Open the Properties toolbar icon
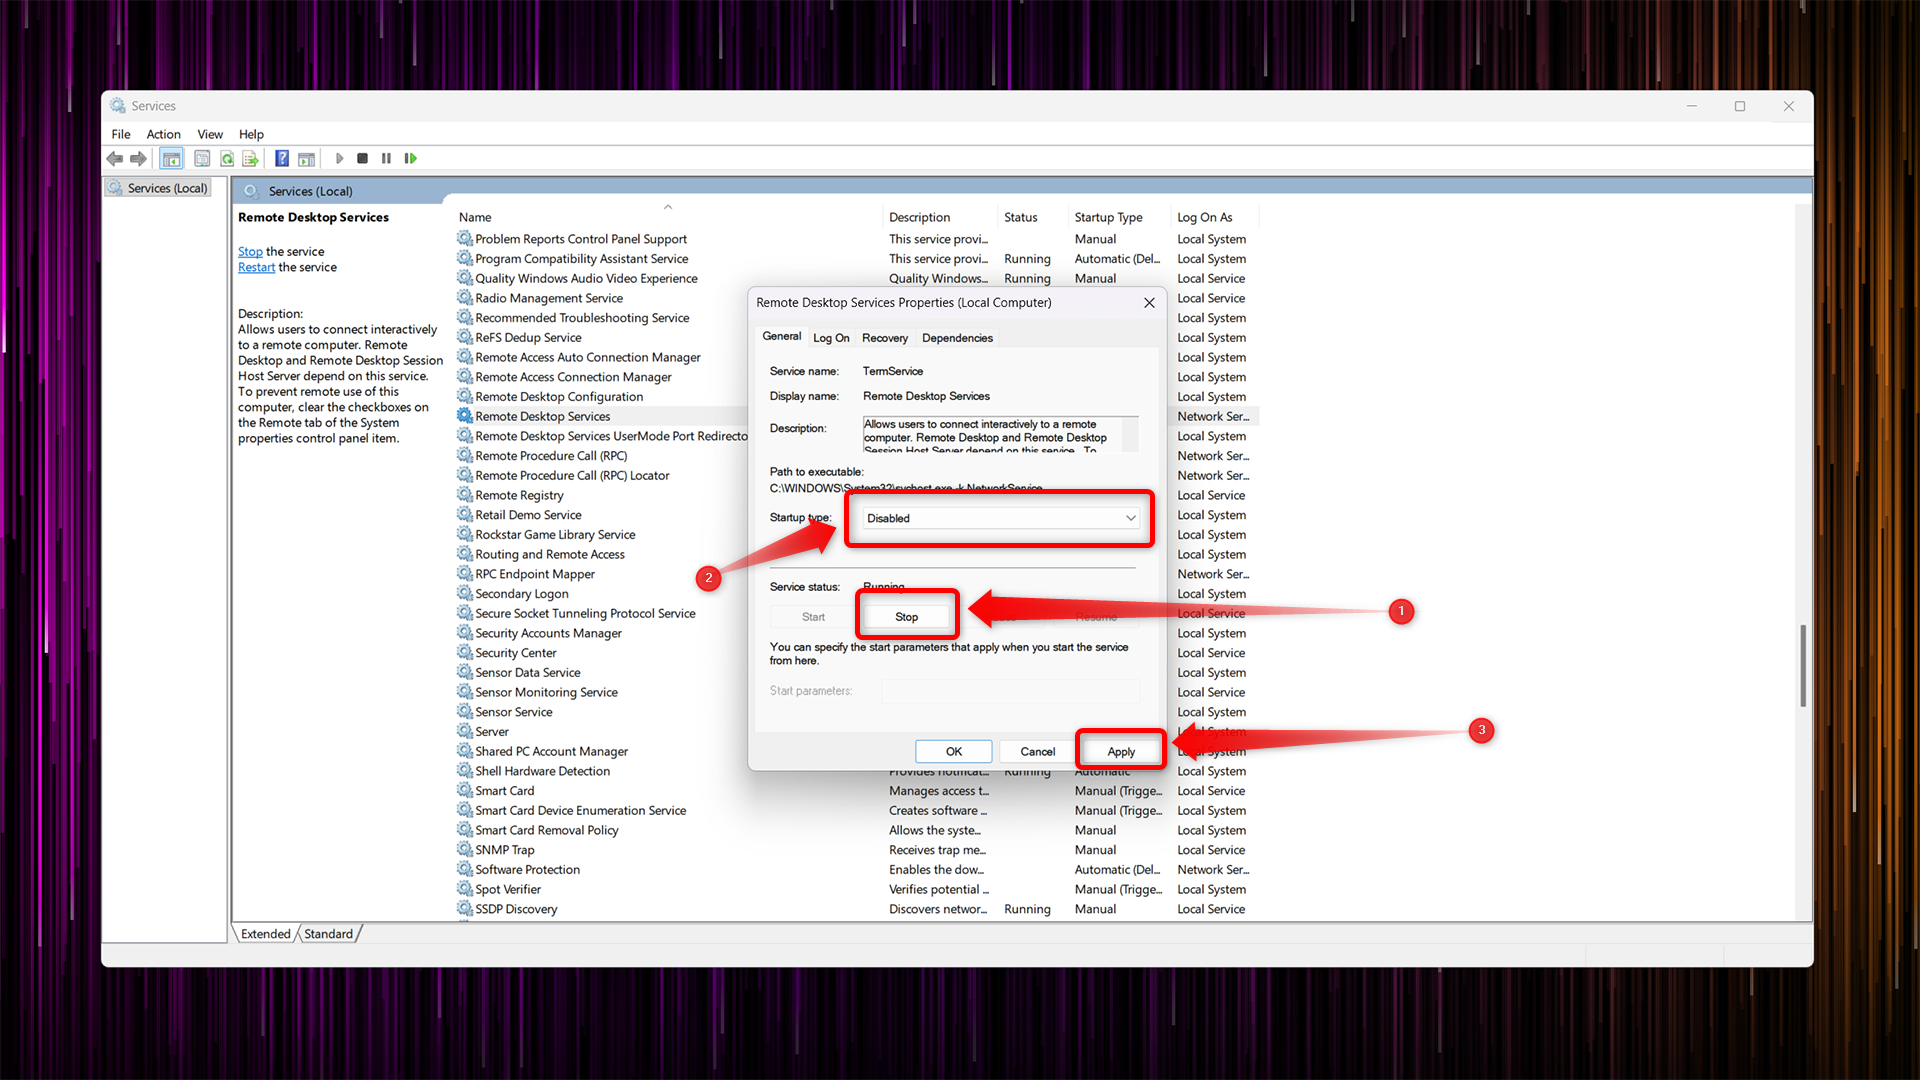 click(x=202, y=158)
